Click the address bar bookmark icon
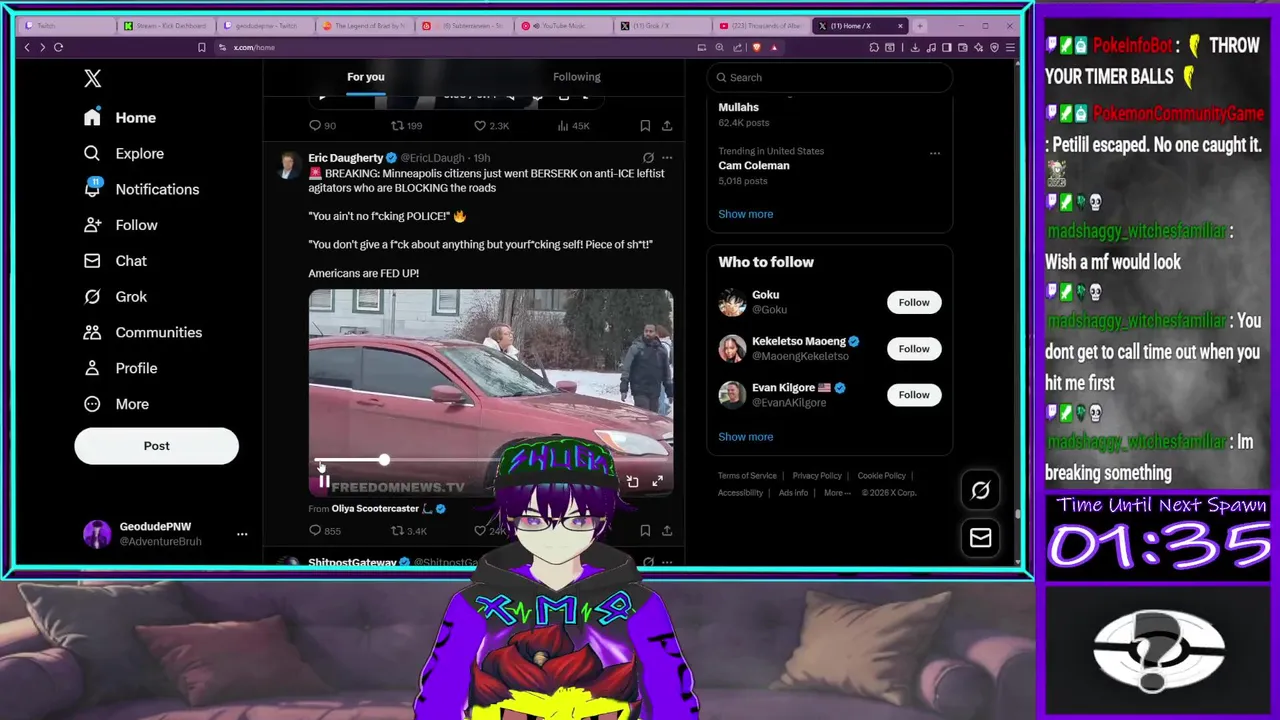This screenshot has width=1280, height=720. (x=201, y=47)
